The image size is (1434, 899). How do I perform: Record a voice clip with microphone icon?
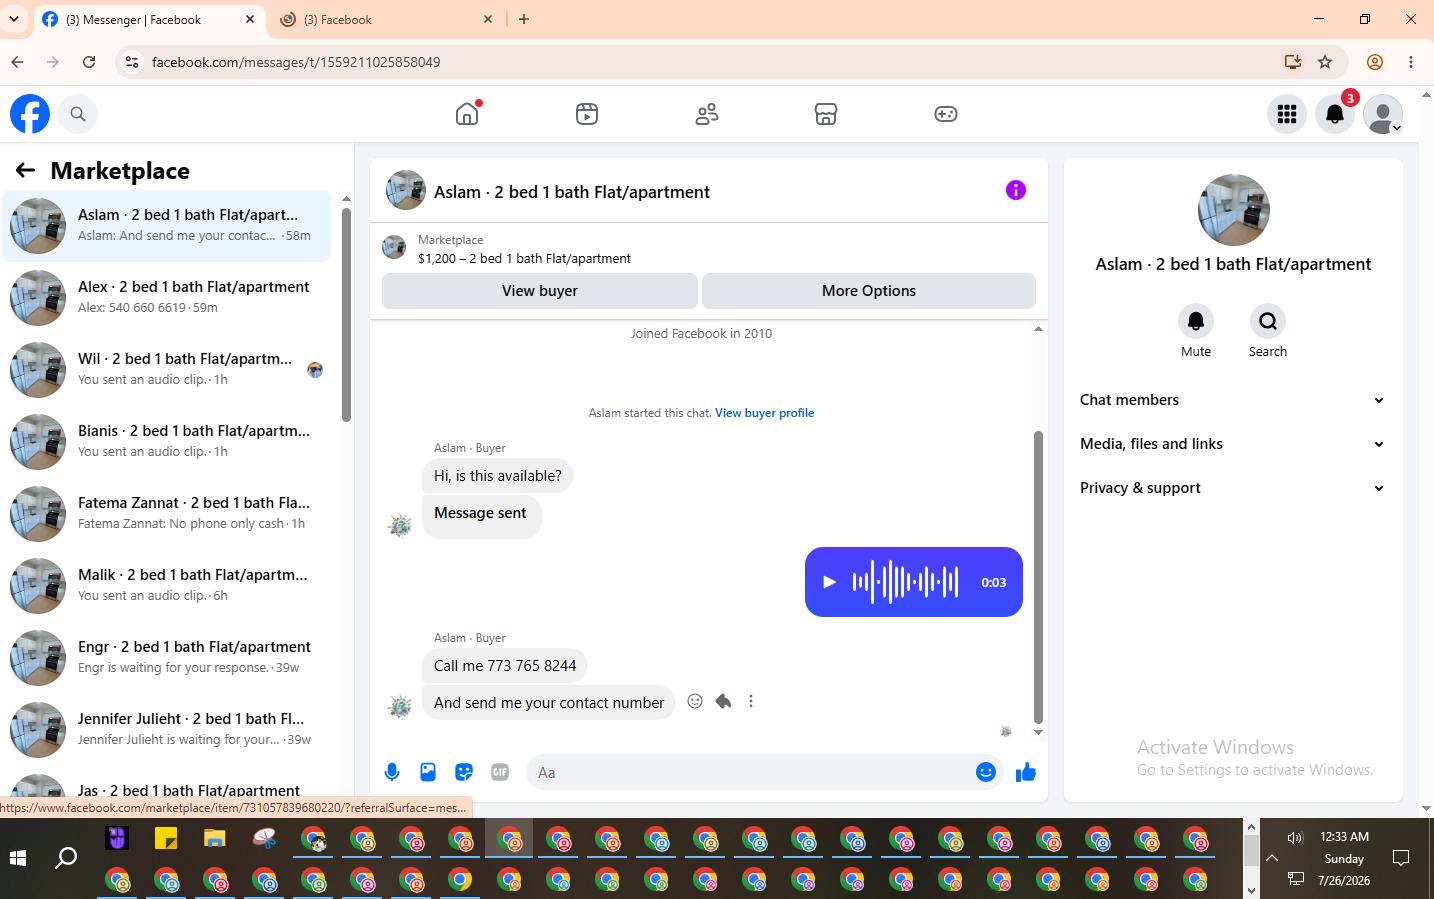(x=392, y=772)
